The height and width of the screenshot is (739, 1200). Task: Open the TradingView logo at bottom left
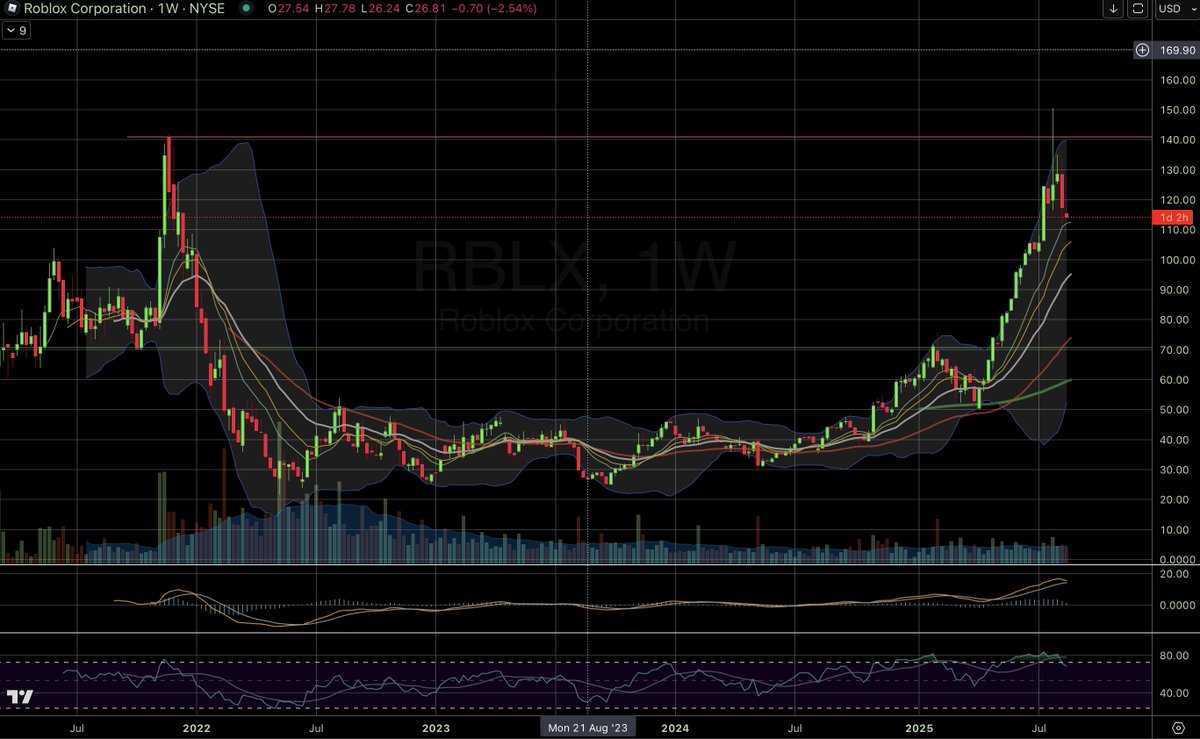[20, 697]
